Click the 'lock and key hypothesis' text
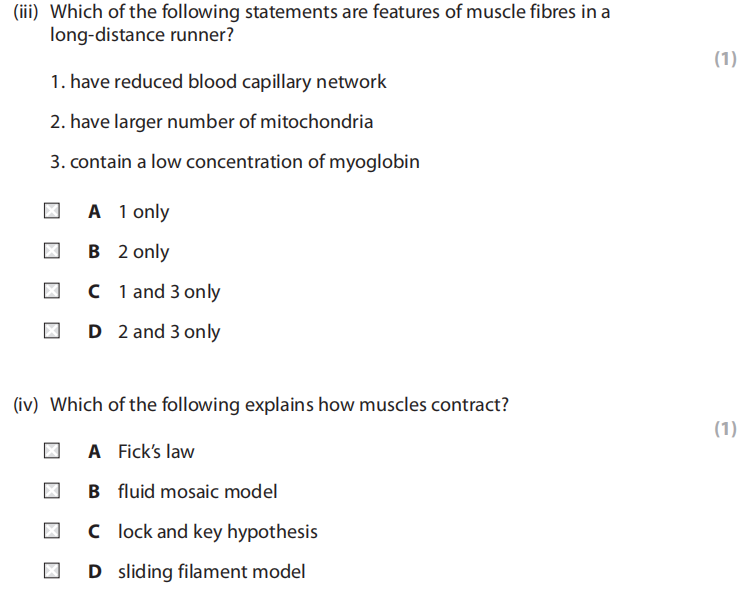This screenshot has height=595, width=755. click(217, 532)
